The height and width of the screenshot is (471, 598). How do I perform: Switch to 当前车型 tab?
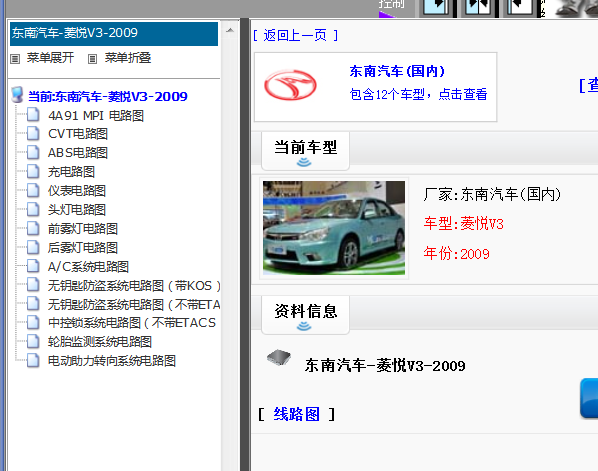click(305, 151)
